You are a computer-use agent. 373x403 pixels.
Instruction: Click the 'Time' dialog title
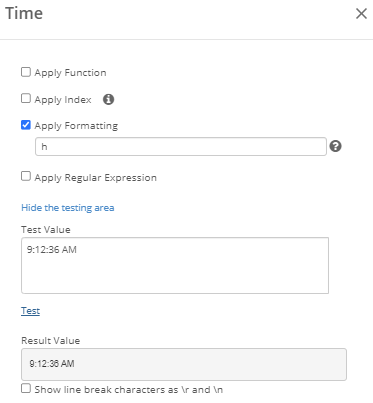pyautogui.click(x=24, y=14)
